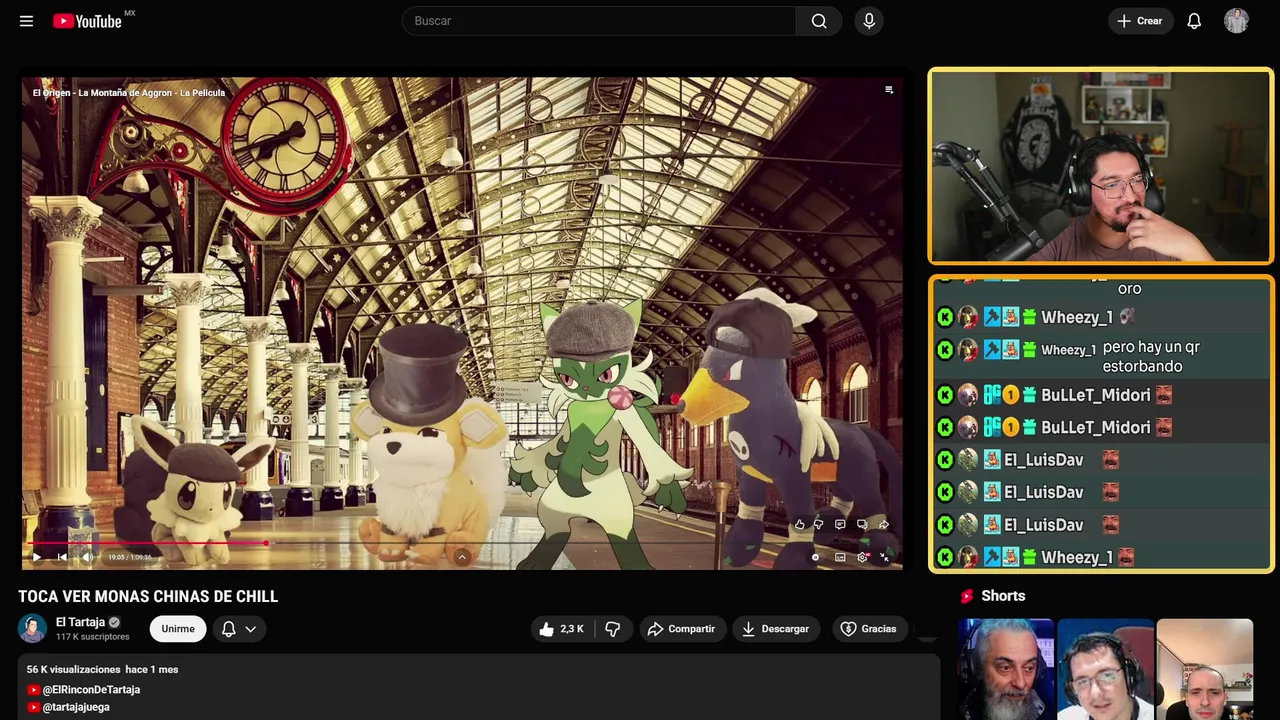Toggle autoplay switch in player controls
Image resolution: width=1280 pixels, height=720 pixels.
[815, 557]
